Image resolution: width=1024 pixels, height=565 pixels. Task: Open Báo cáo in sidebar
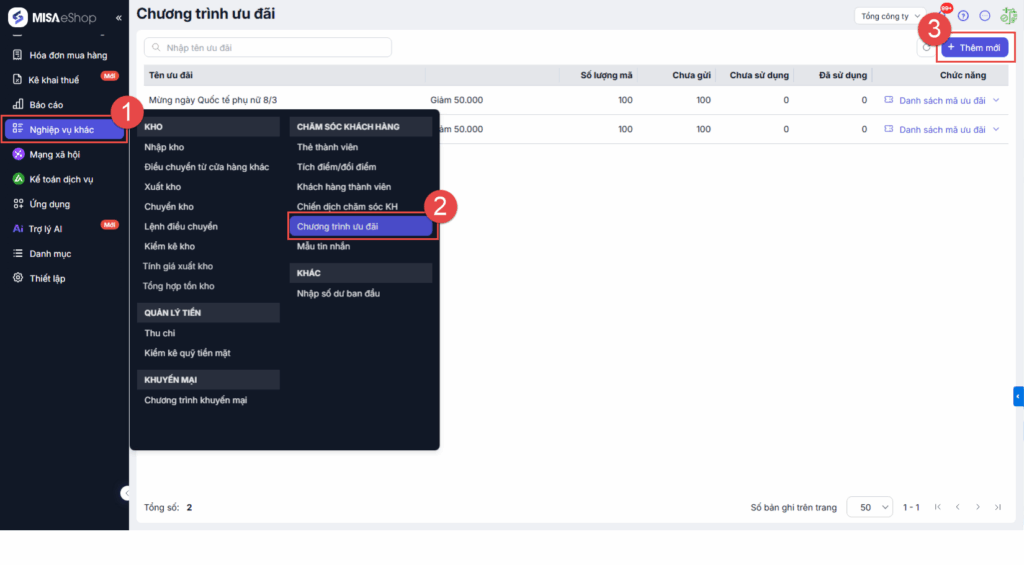[x=46, y=105]
